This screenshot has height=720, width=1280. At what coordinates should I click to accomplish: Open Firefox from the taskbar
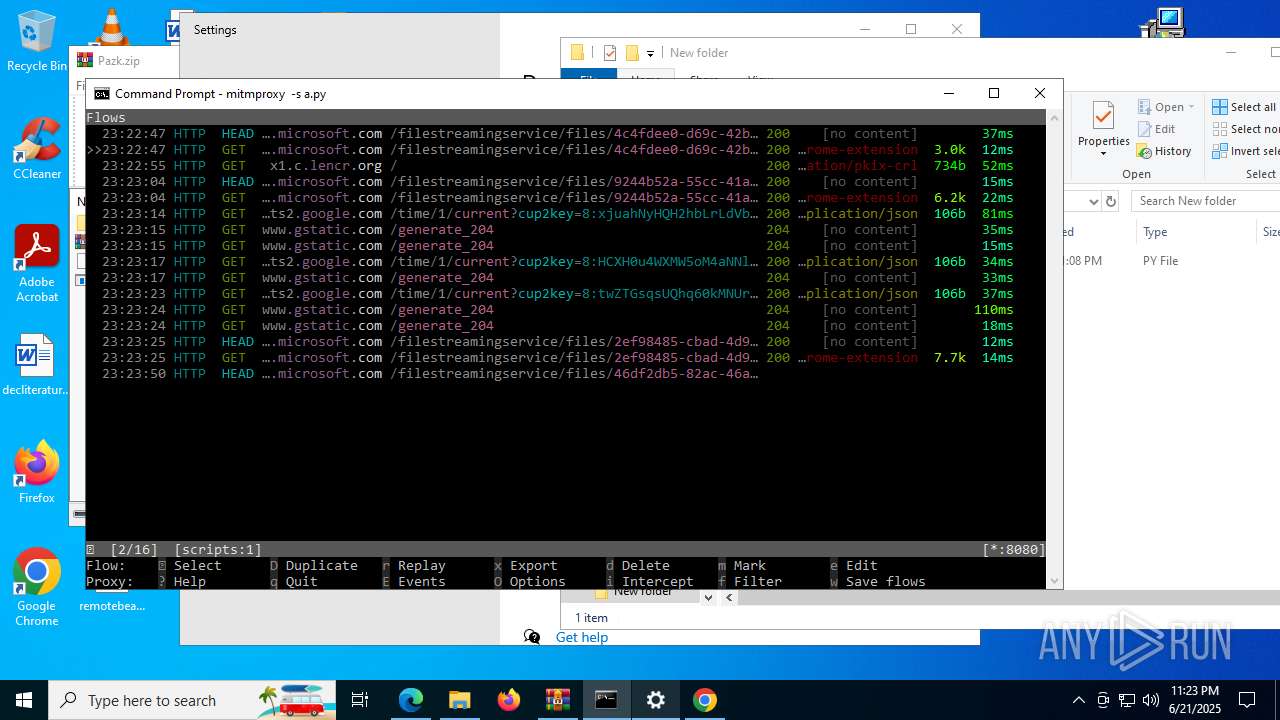tap(509, 700)
